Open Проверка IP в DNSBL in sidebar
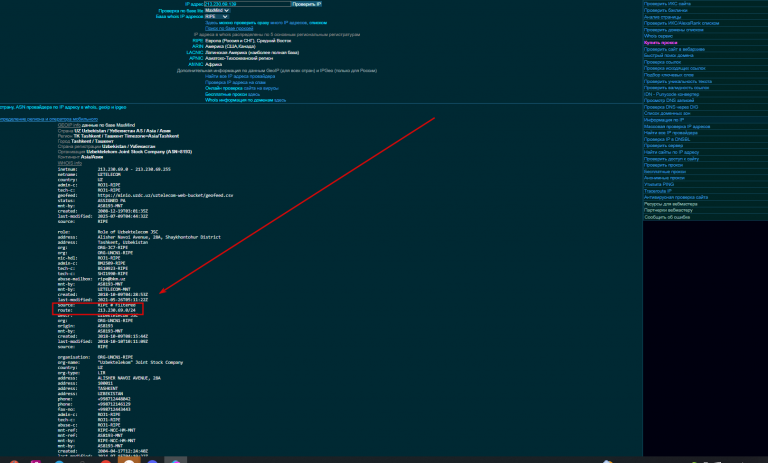768x463 pixels. (x=667, y=139)
